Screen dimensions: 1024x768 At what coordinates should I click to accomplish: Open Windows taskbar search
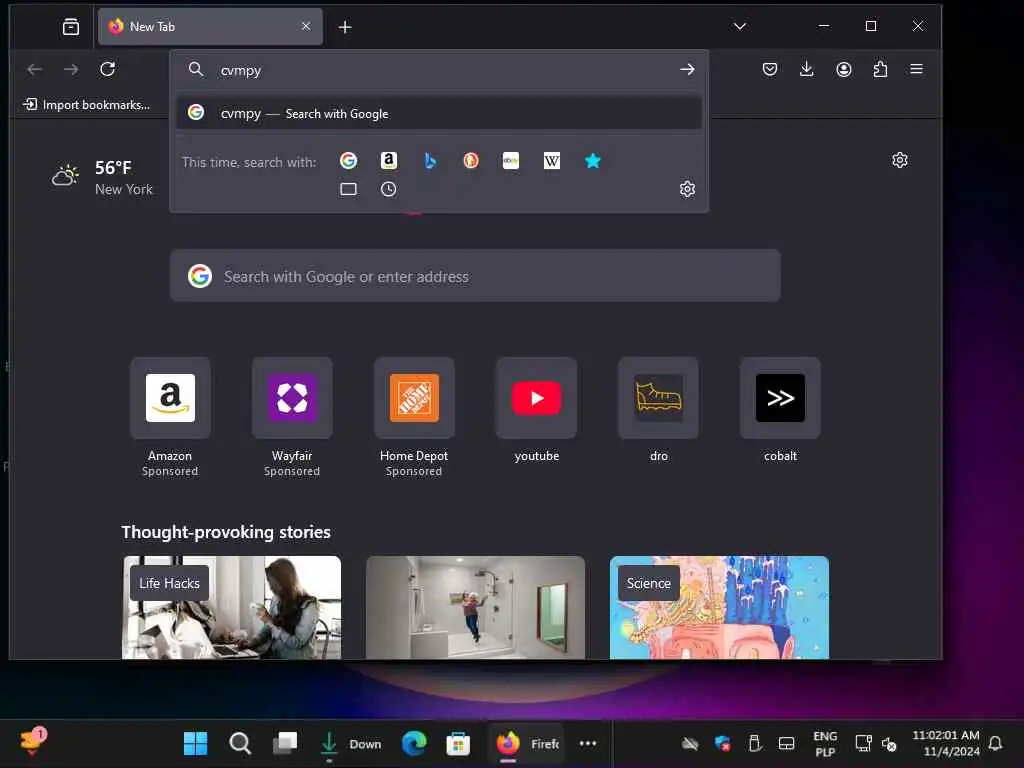pos(240,743)
